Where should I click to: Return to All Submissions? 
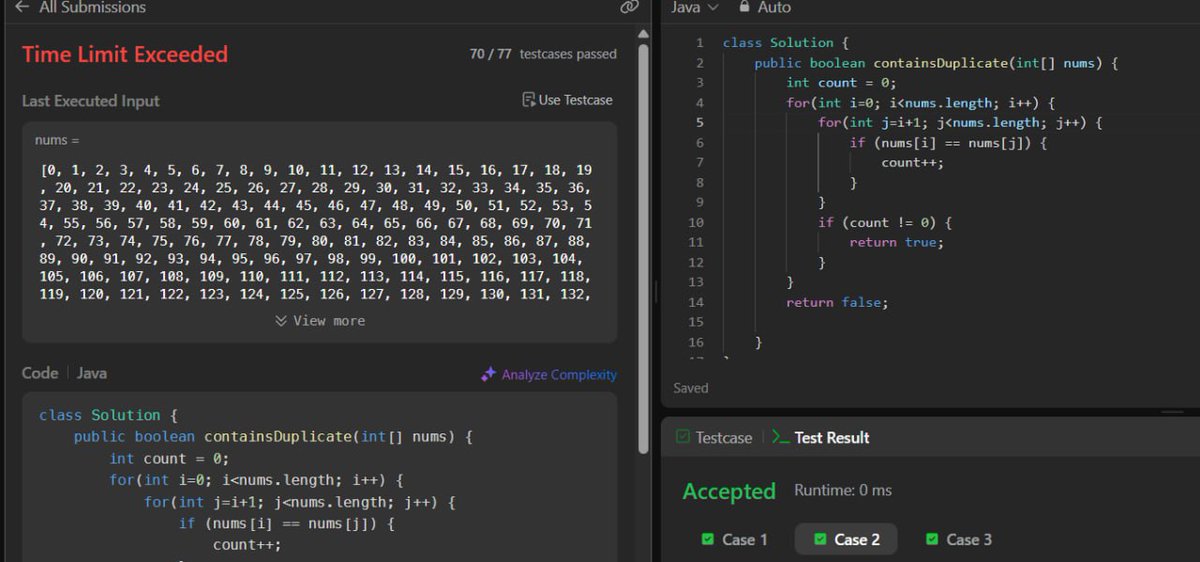(80, 7)
